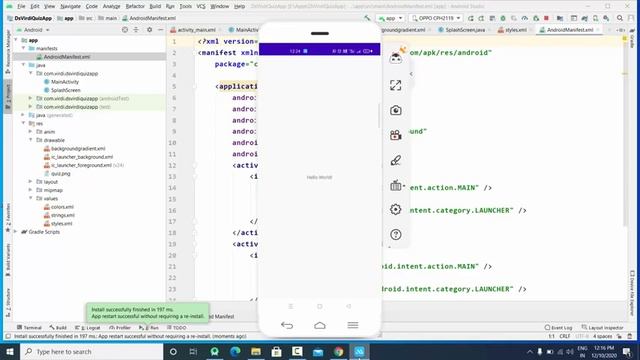Collapse the java folder
The image size is (640, 360).
point(23,65)
